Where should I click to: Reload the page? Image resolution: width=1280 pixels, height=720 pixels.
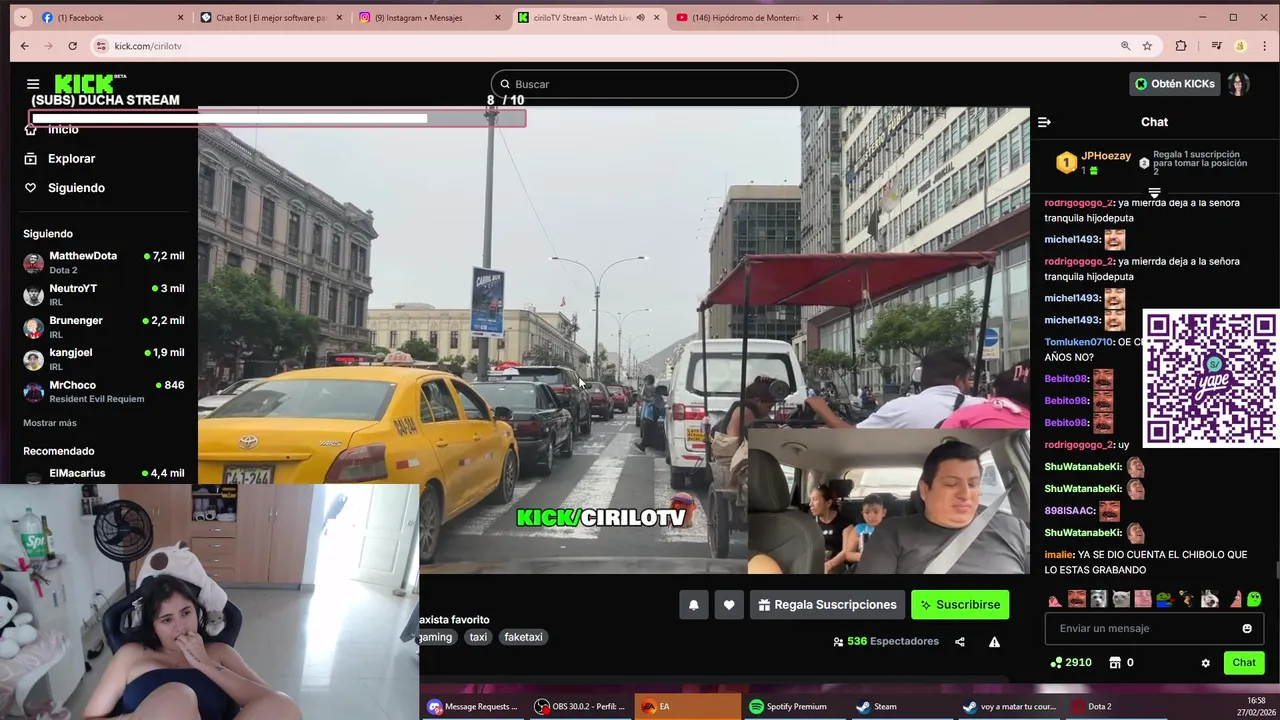[x=72, y=46]
